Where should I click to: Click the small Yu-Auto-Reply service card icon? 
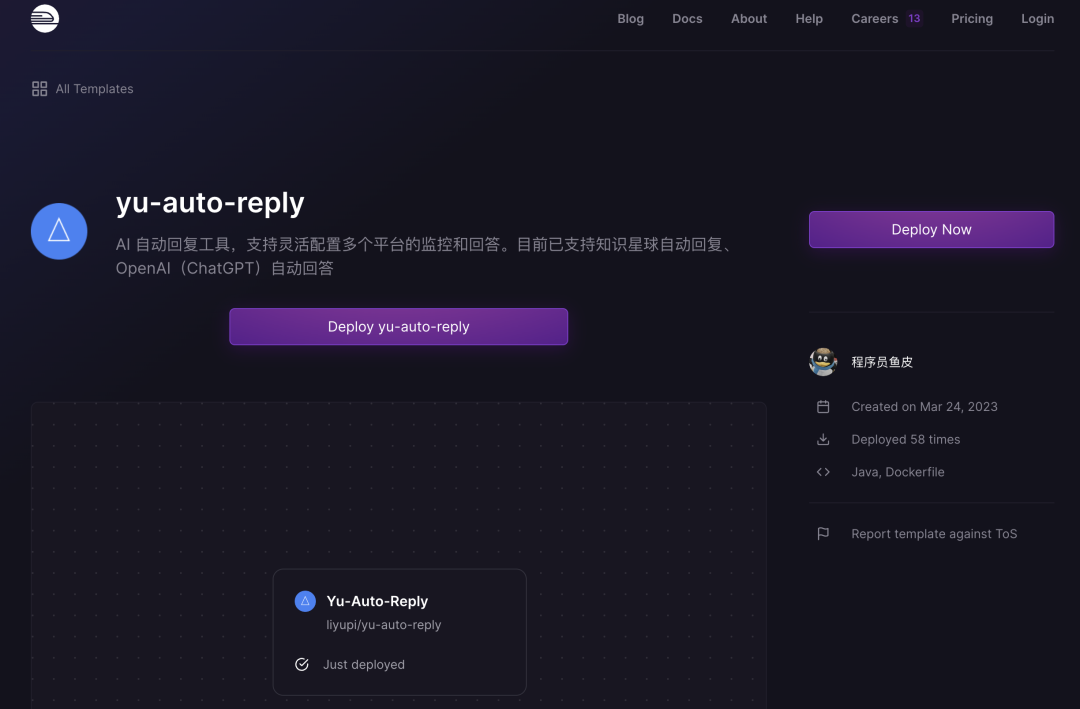(305, 601)
